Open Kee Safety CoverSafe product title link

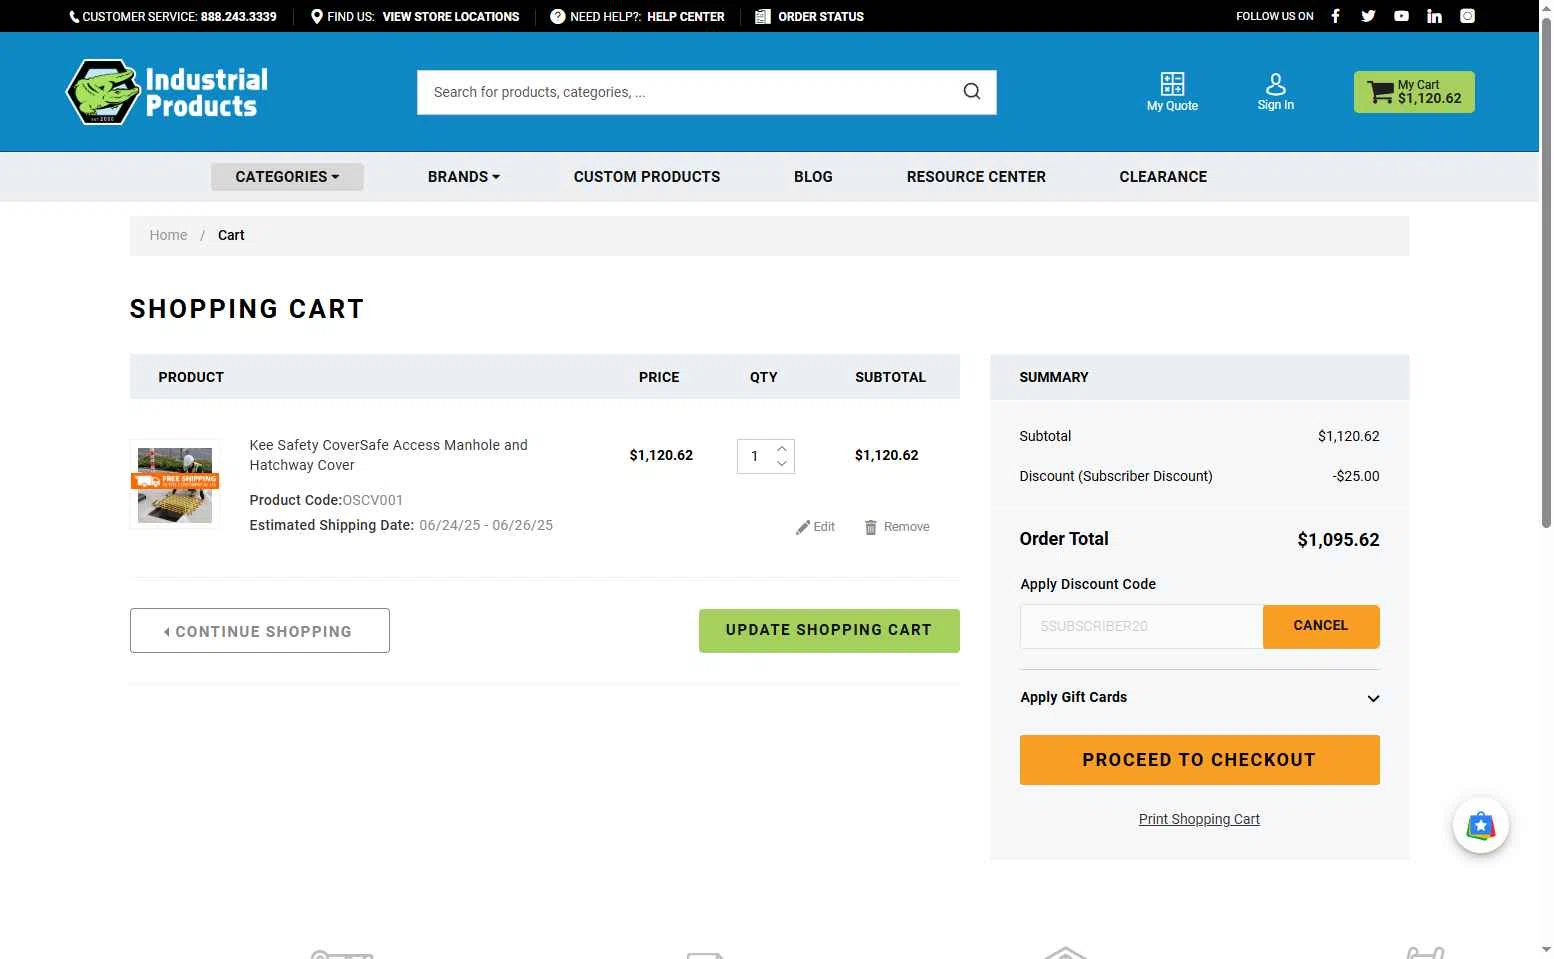coord(388,455)
